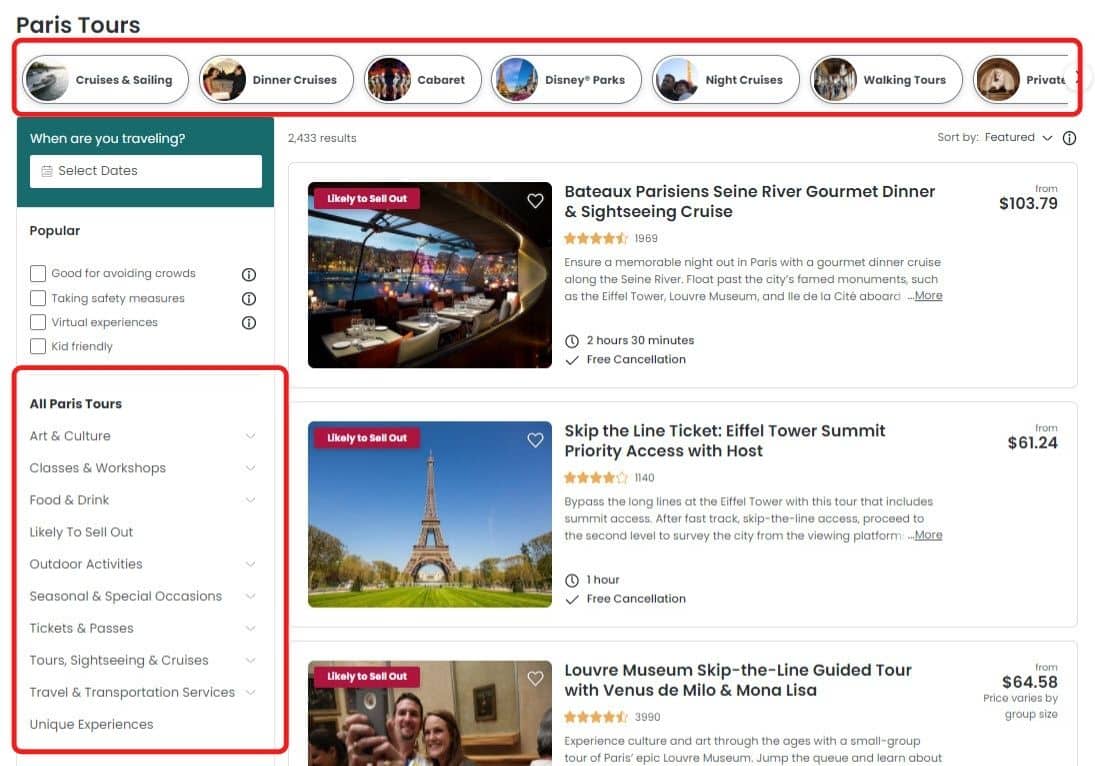Open the Louvre selfie photo thumbnail
Screen dimensions: 1095x766
click(429, 714)
